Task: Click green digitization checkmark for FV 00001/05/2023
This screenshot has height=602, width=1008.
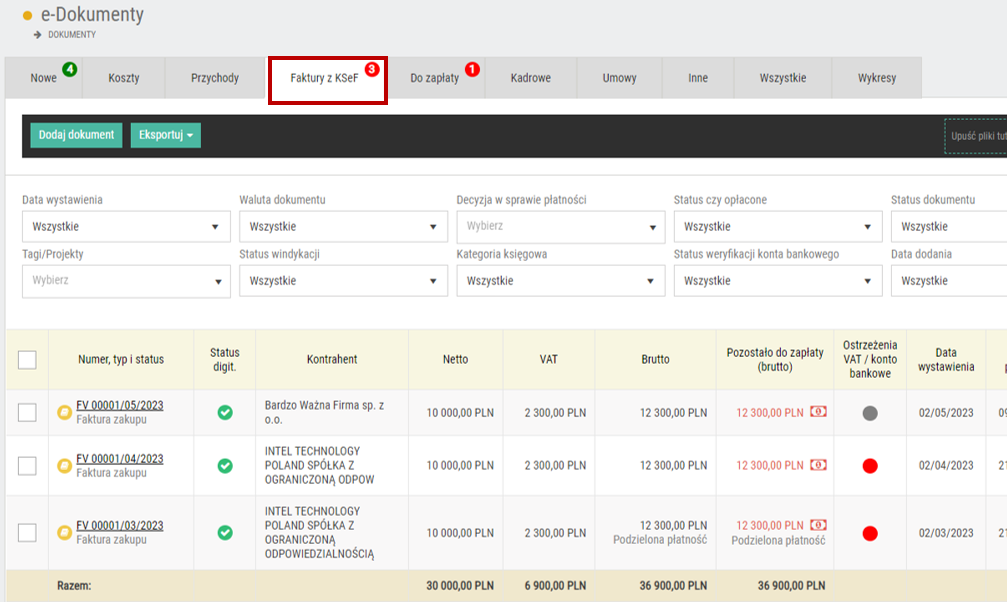Action: coord(225,412)
